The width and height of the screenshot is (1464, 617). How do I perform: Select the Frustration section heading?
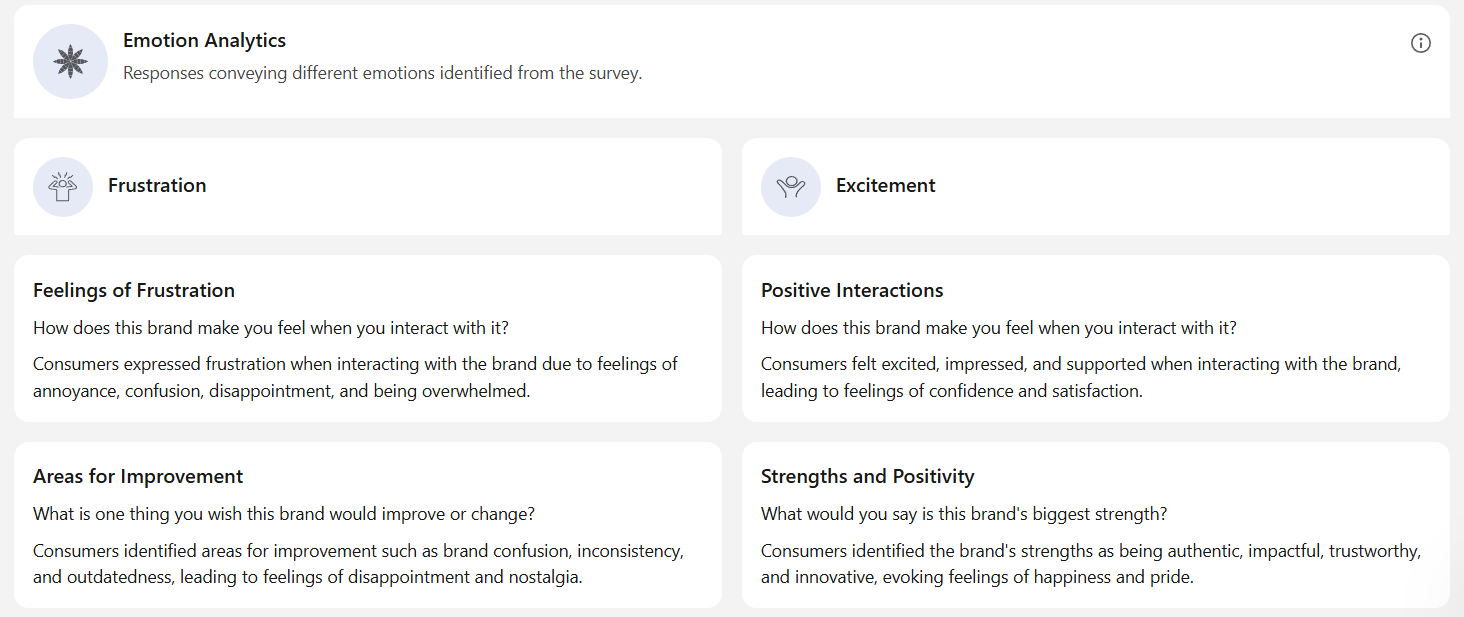(157, 185)
